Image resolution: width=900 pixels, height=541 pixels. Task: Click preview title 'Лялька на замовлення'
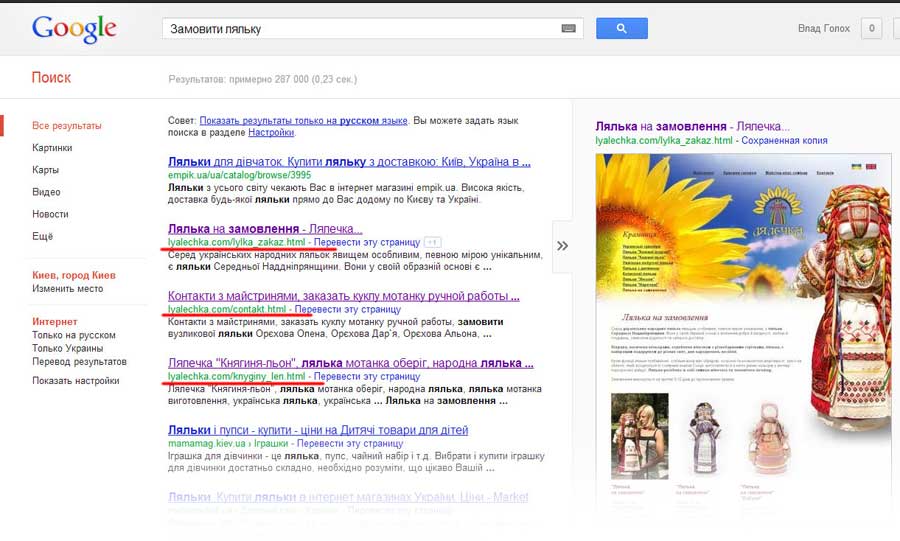692,126
